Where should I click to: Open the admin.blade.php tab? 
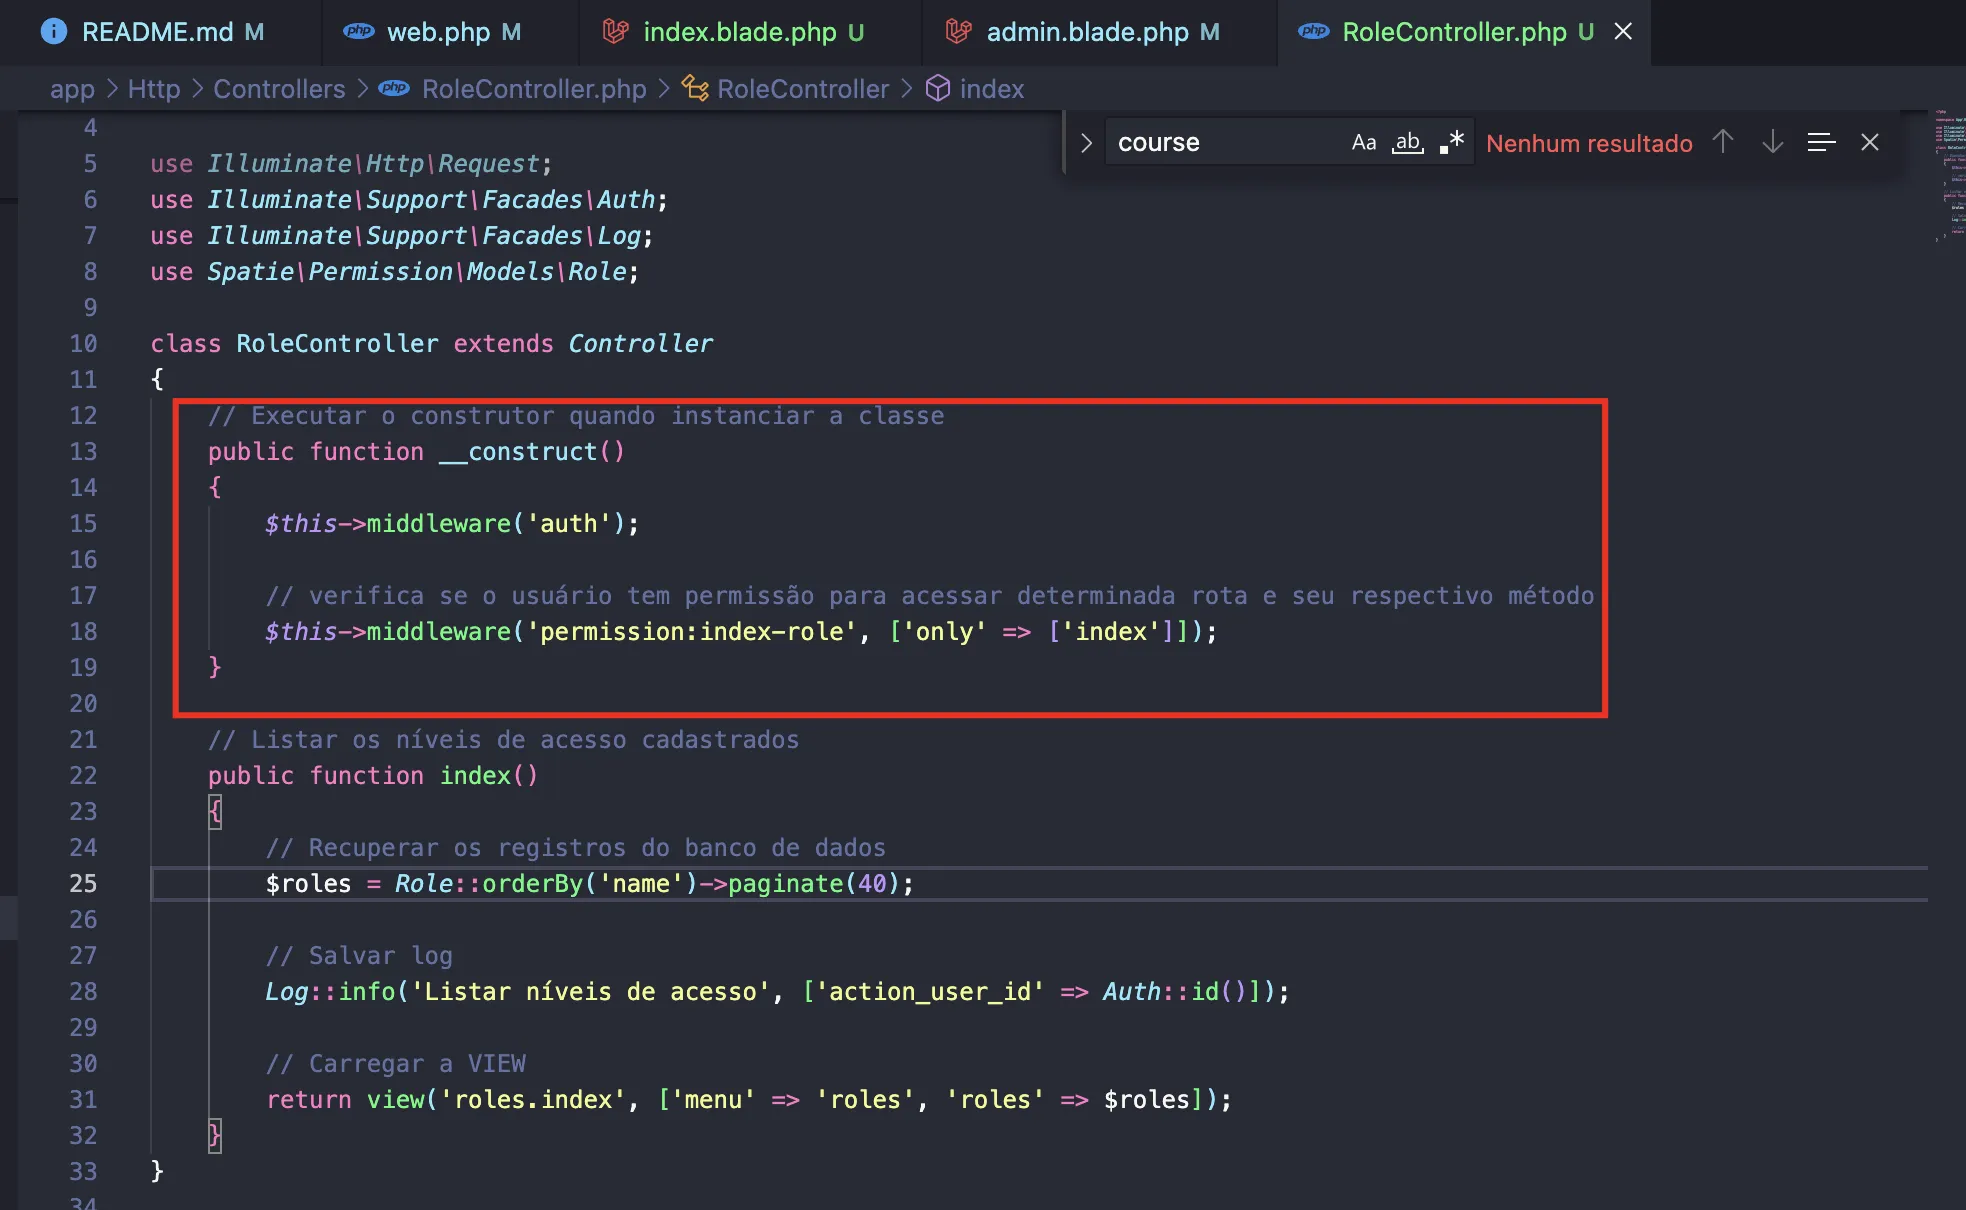(x=1087, y=32)
